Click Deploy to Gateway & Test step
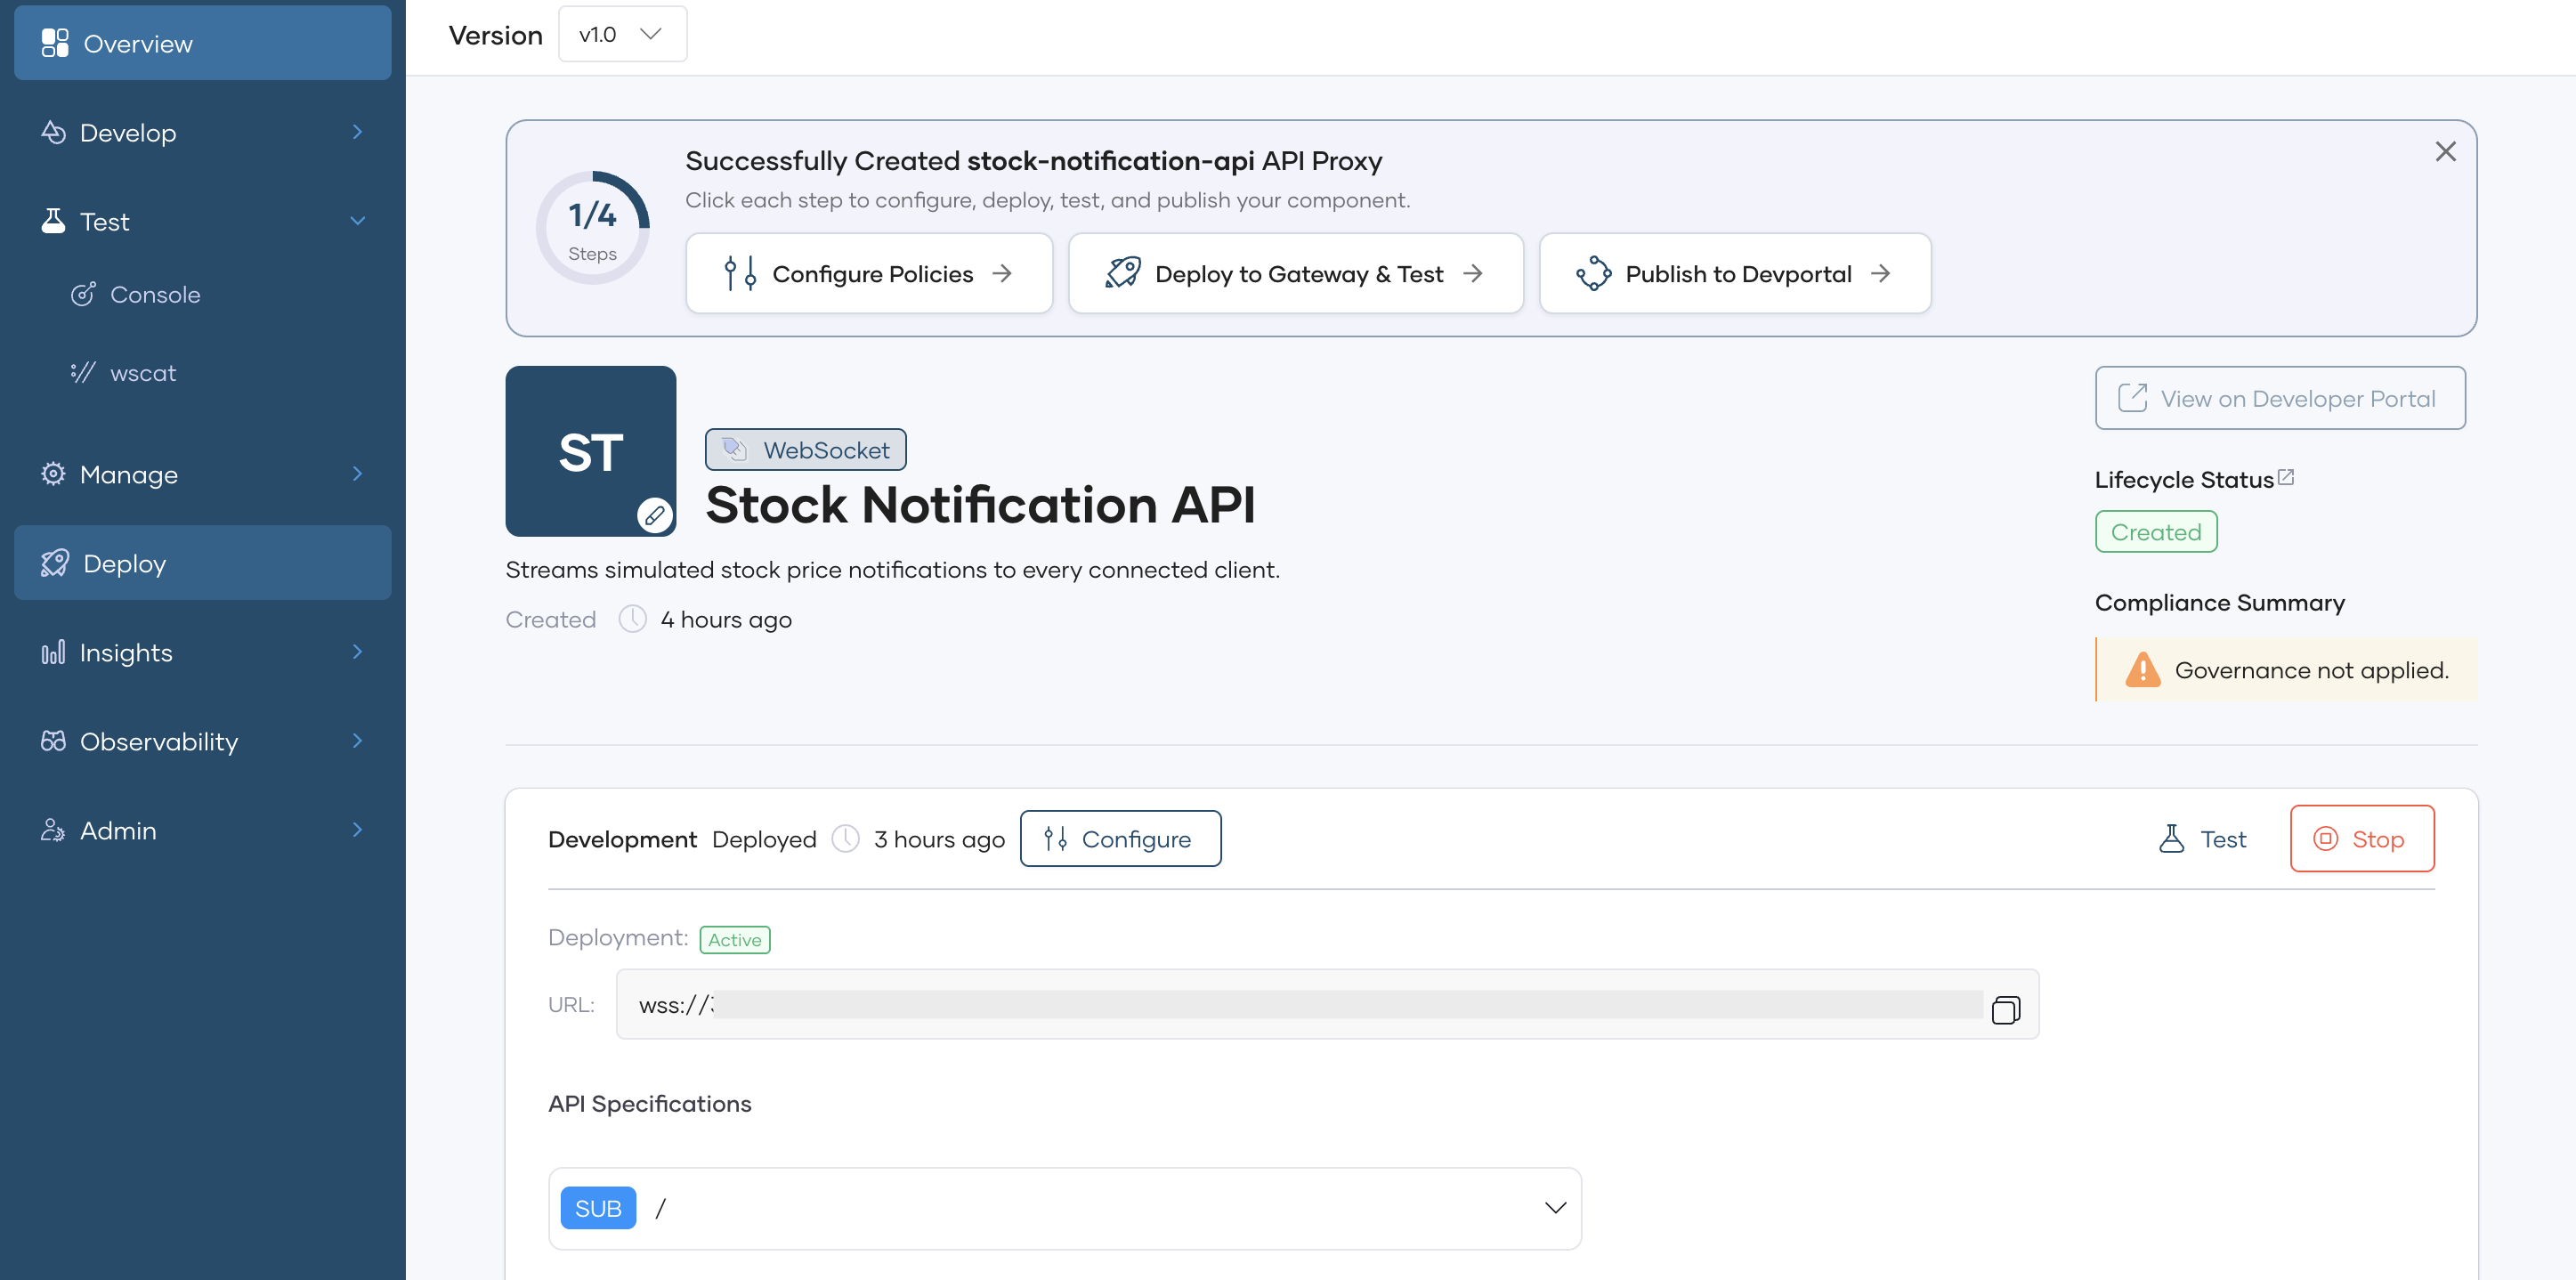This screenshot has height=1280, width=2576. (1295, 273)
